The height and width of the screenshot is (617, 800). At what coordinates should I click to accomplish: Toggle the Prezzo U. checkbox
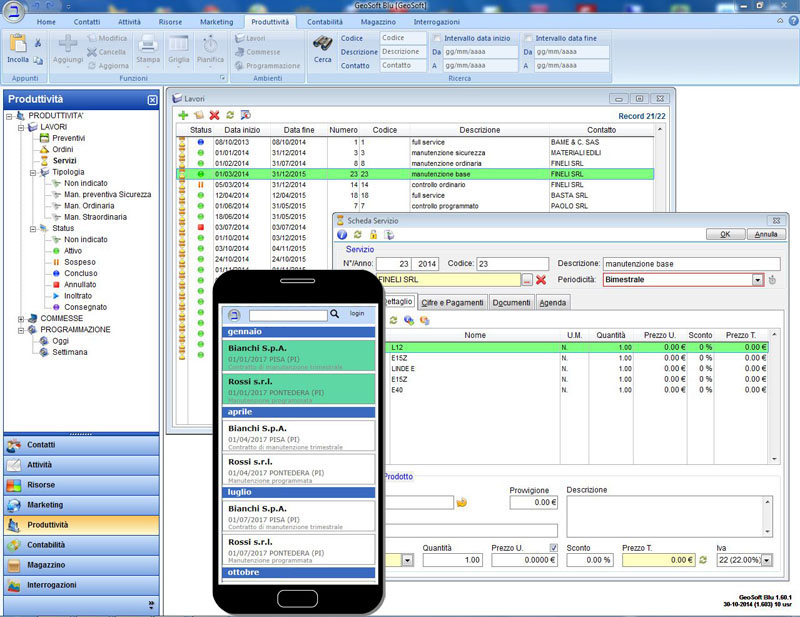pyautogui.click(x=554, y=546)
